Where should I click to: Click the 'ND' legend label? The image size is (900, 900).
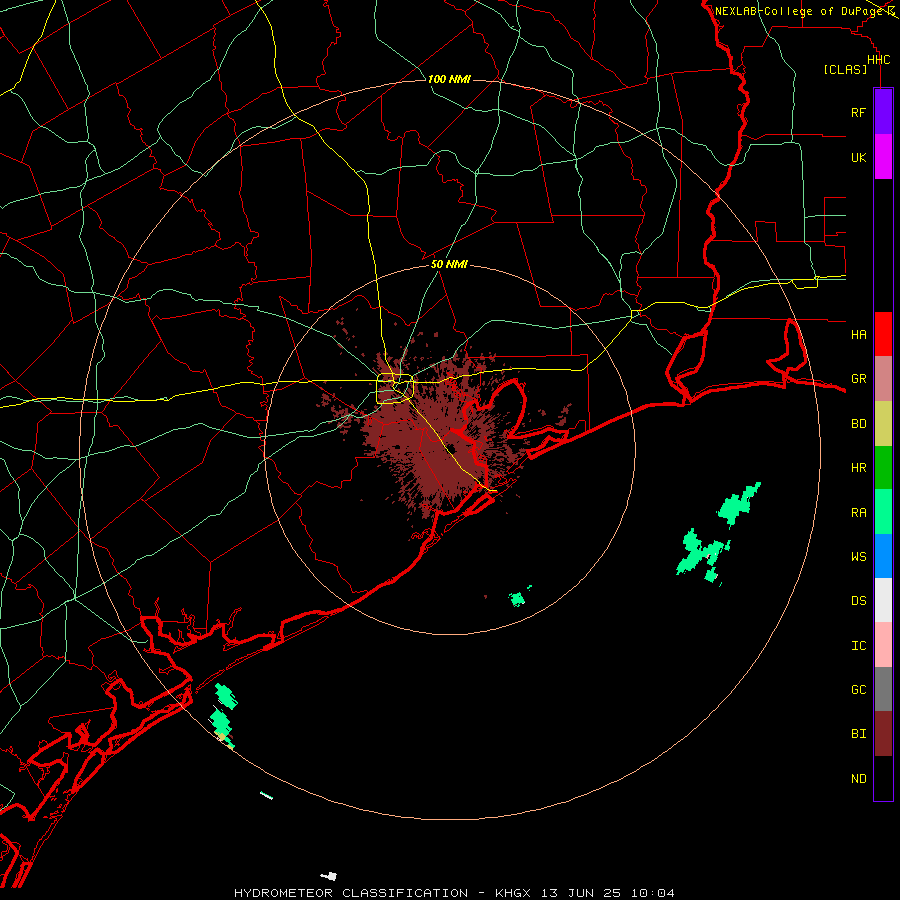pos(859,779)
